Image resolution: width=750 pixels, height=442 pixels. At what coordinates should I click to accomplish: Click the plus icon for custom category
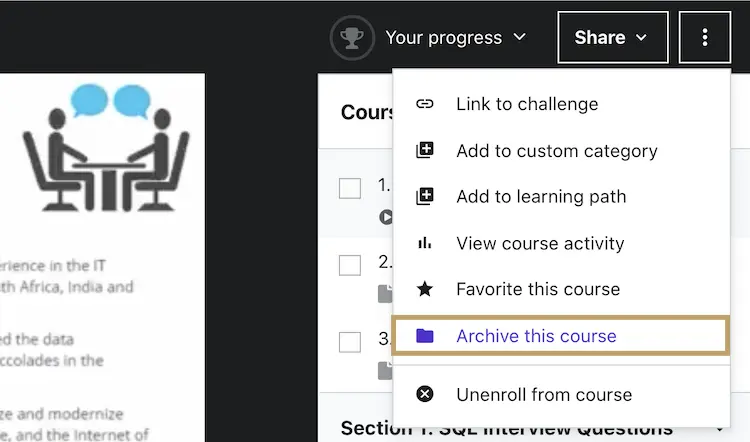pyautogui.click(x=425, y=151)
